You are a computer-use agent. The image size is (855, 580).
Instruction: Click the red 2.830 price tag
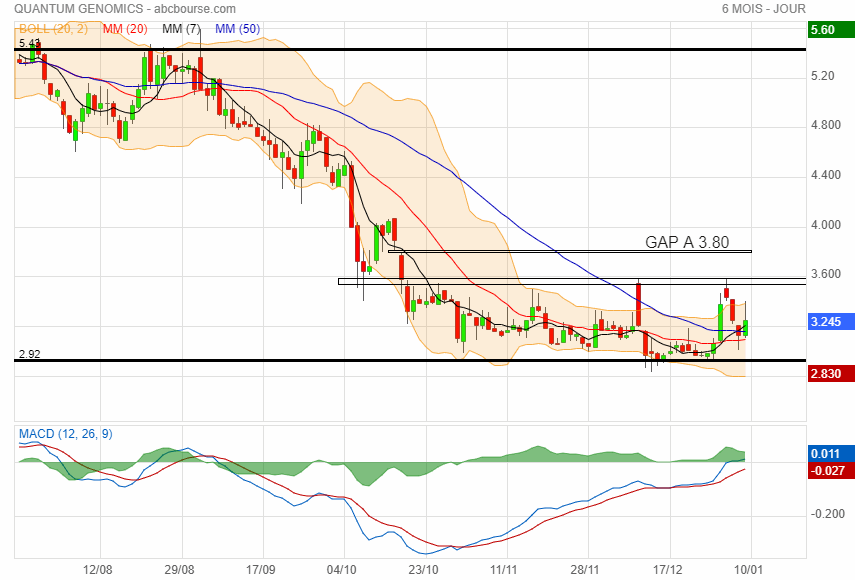[830, 373]
